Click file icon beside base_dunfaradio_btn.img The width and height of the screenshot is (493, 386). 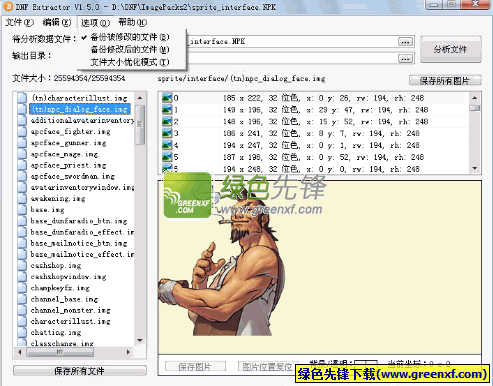[22, 221]
